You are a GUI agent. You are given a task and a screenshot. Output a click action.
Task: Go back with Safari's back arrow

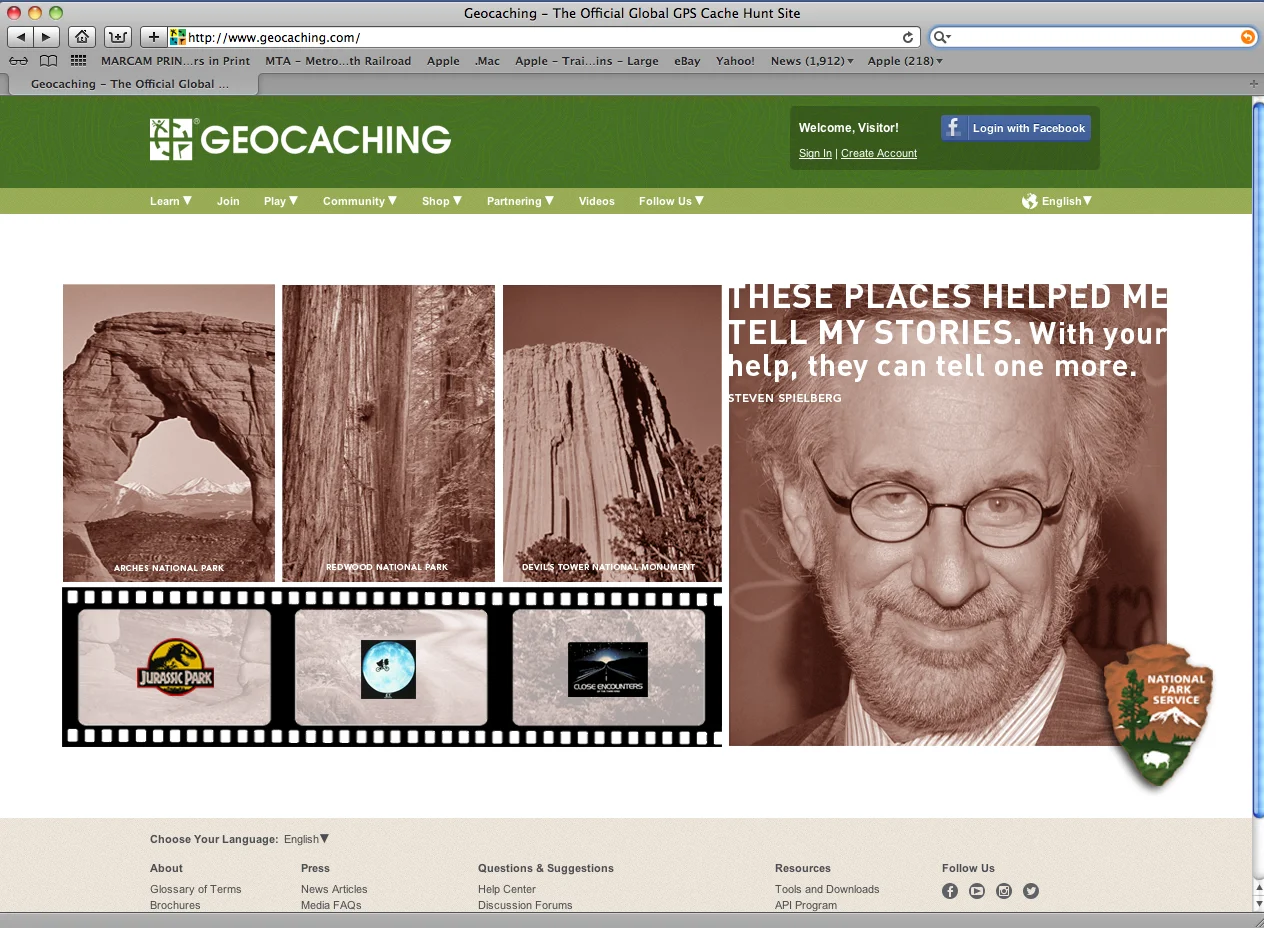click(x=21, y=37)
